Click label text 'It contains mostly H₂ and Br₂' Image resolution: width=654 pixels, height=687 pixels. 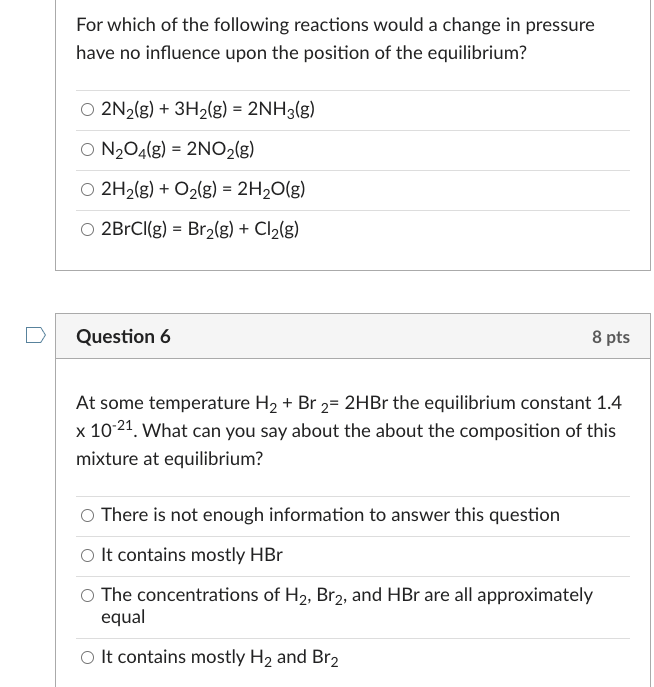click(x=220, y=658)
